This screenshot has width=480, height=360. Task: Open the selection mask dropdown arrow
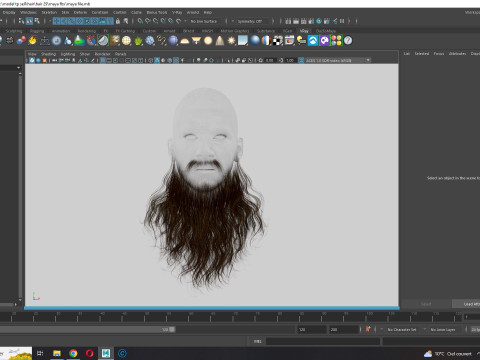50,21
